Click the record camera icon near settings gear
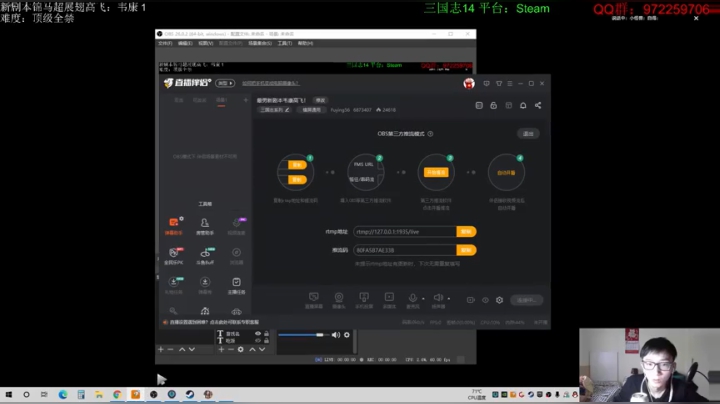Screen dimensions: 720x404 tap(471, 300)
